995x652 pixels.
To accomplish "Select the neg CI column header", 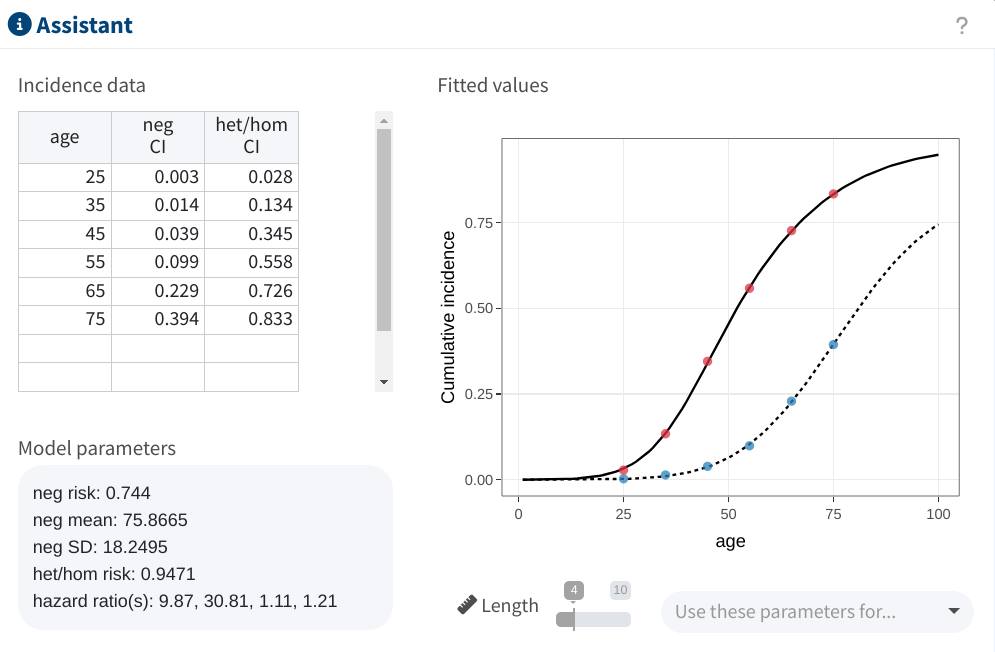I will (158, 137).
